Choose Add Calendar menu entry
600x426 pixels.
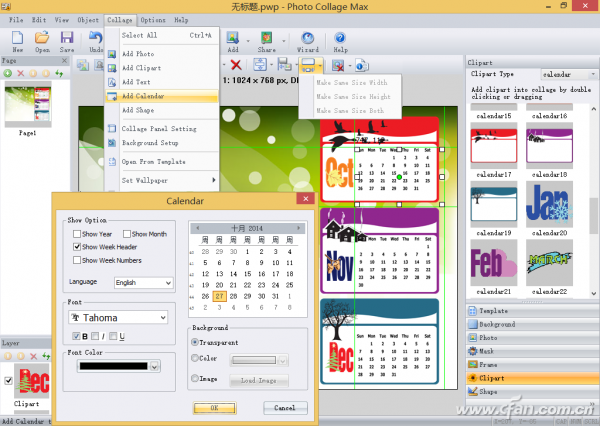(x=161, y=96)
